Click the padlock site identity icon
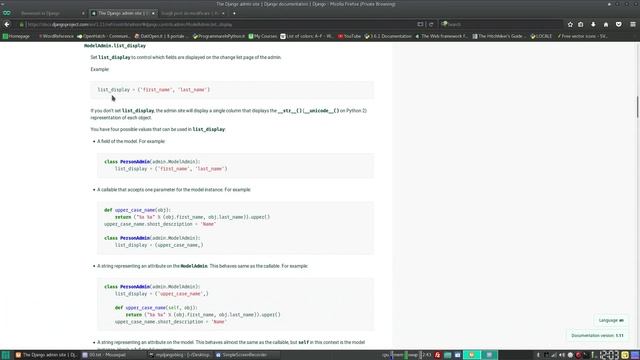The width and height of the screenshot is (640, 360). pyautogui.click(x=22, y=24)
